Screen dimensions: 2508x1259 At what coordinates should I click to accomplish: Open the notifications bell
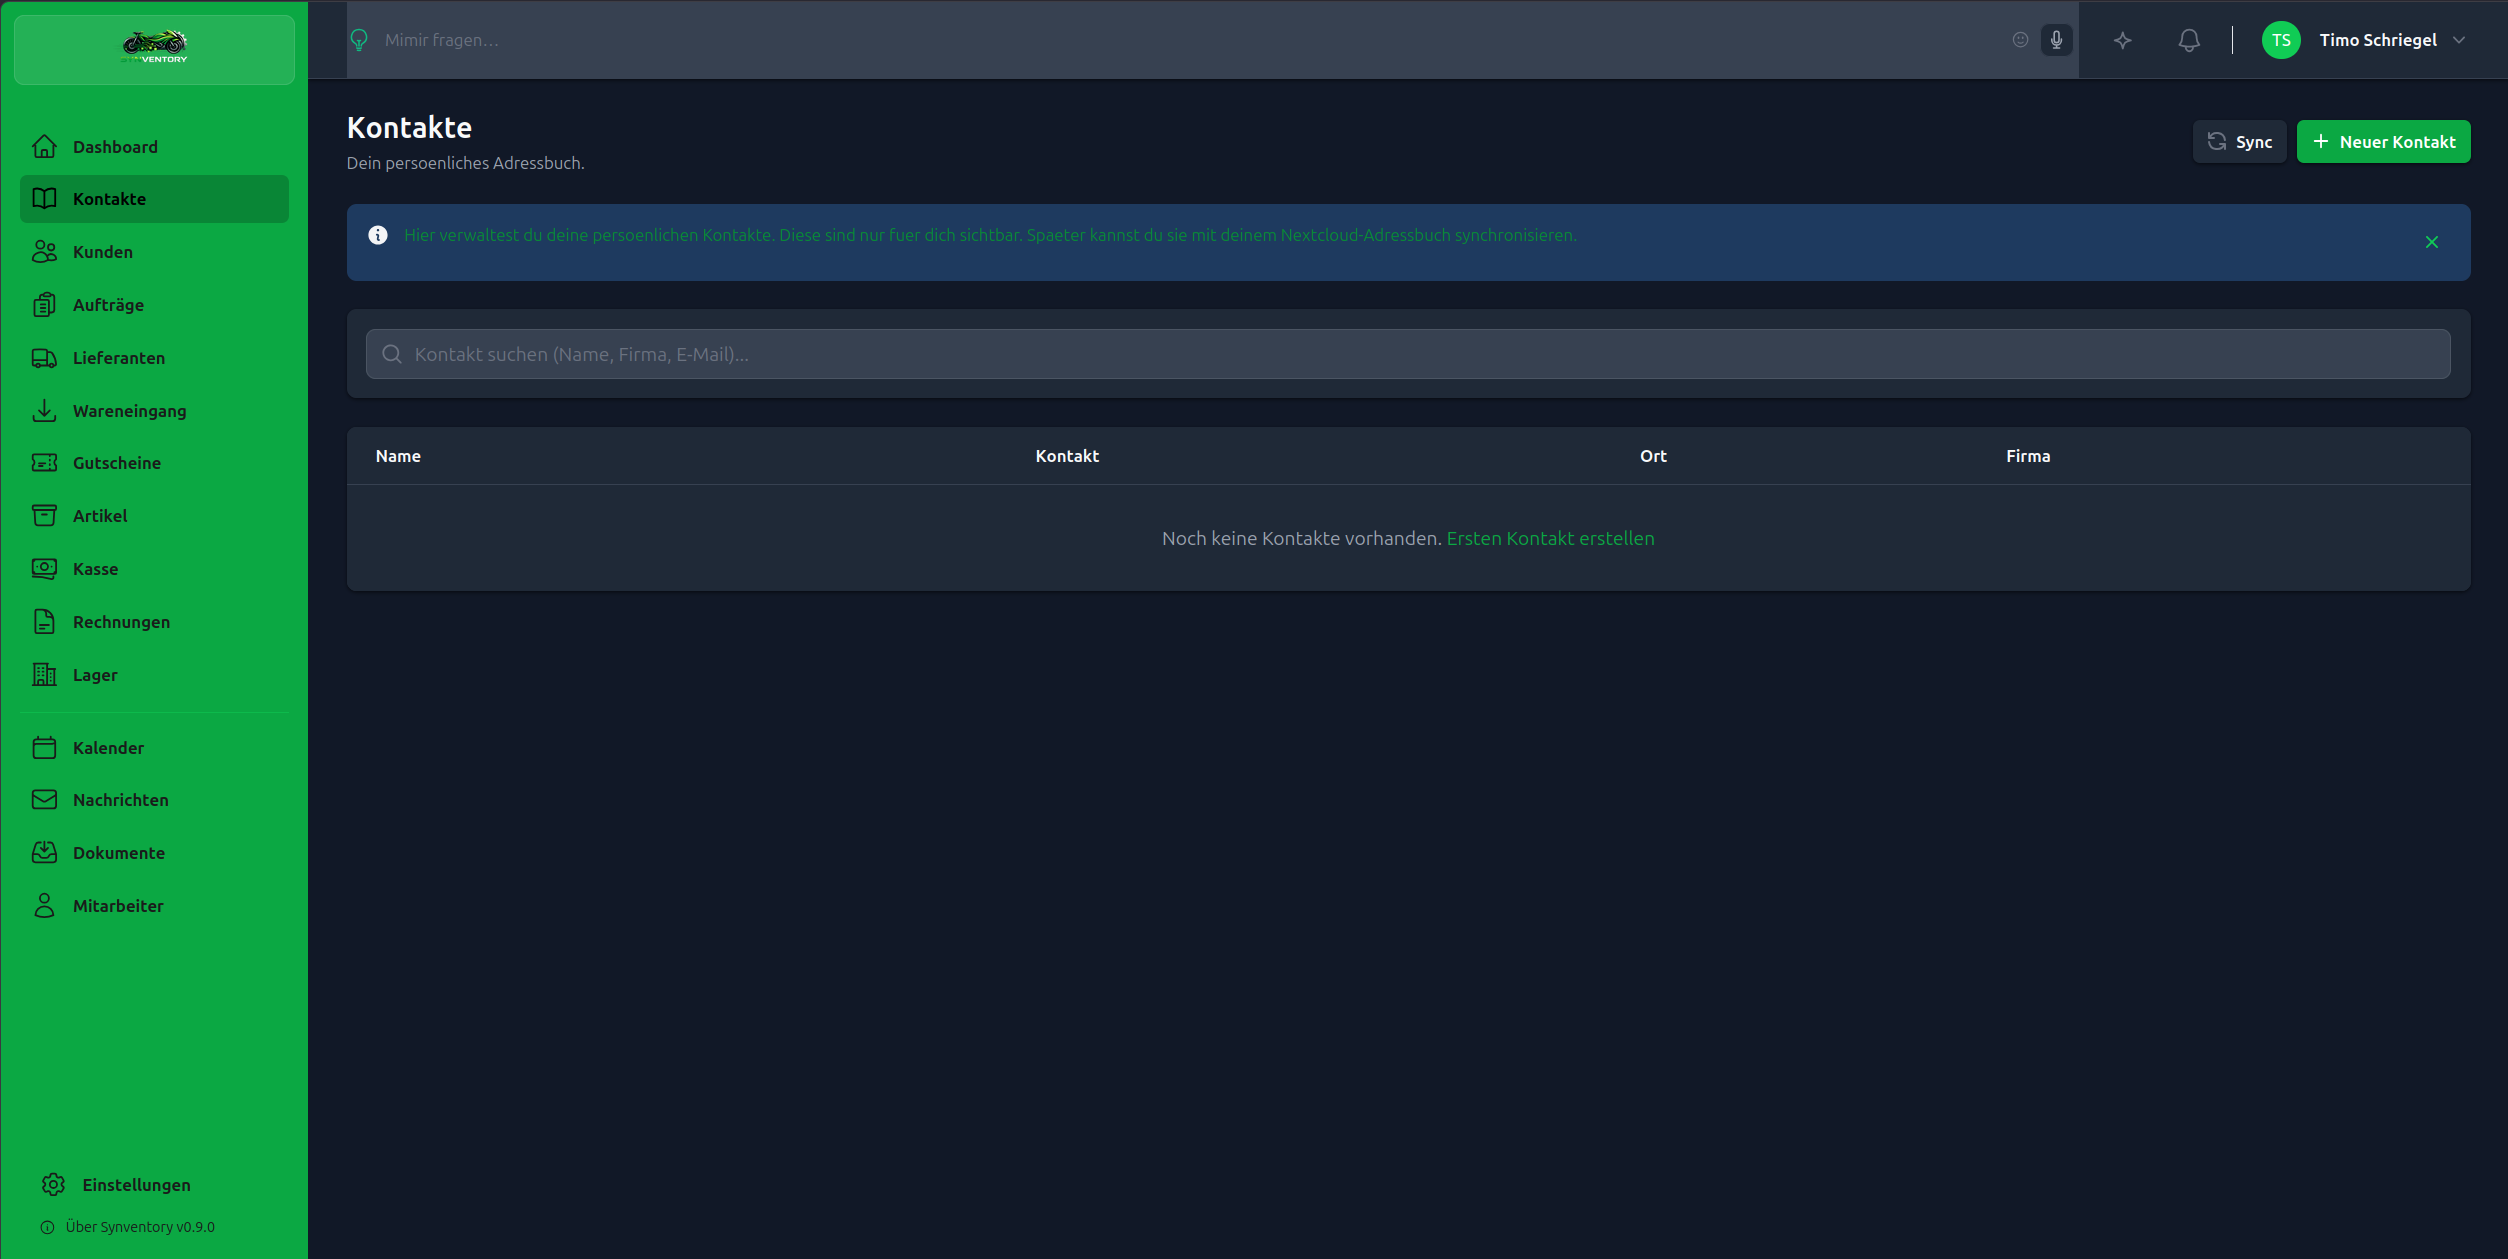pos(2189,40)
